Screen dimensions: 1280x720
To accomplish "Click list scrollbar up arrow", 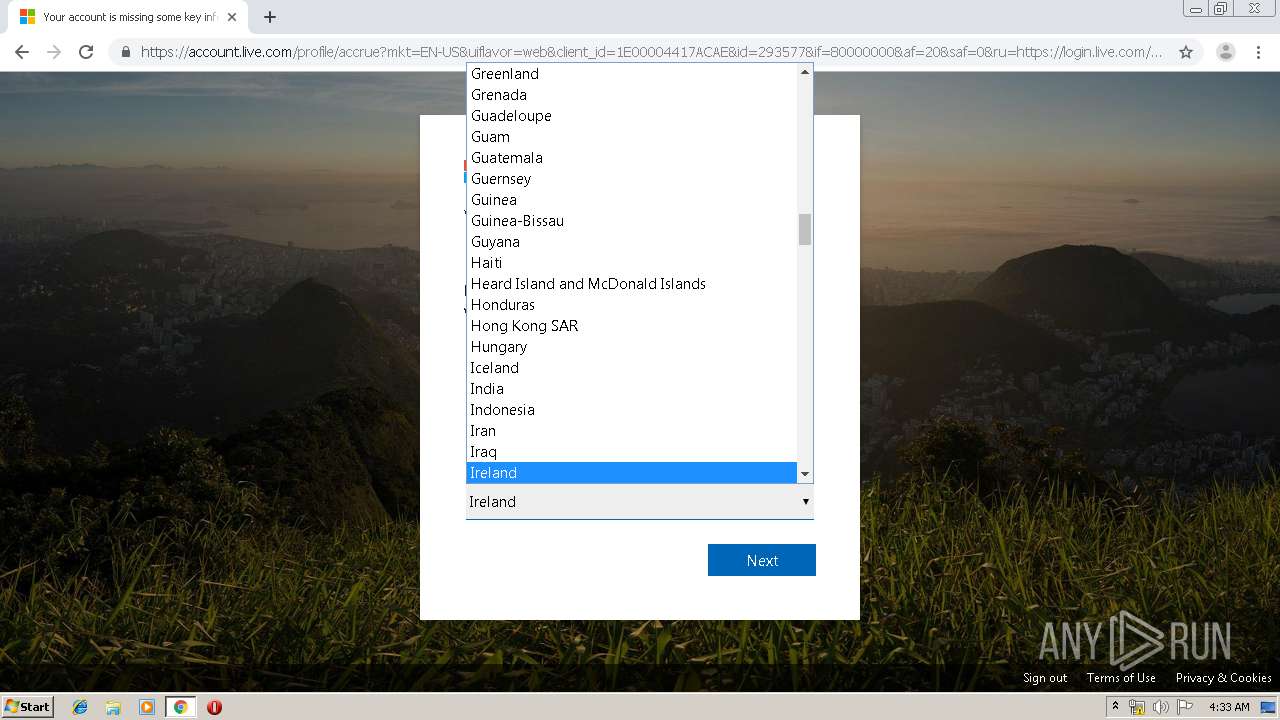I will pyautogui.click(x=805, y=72).
